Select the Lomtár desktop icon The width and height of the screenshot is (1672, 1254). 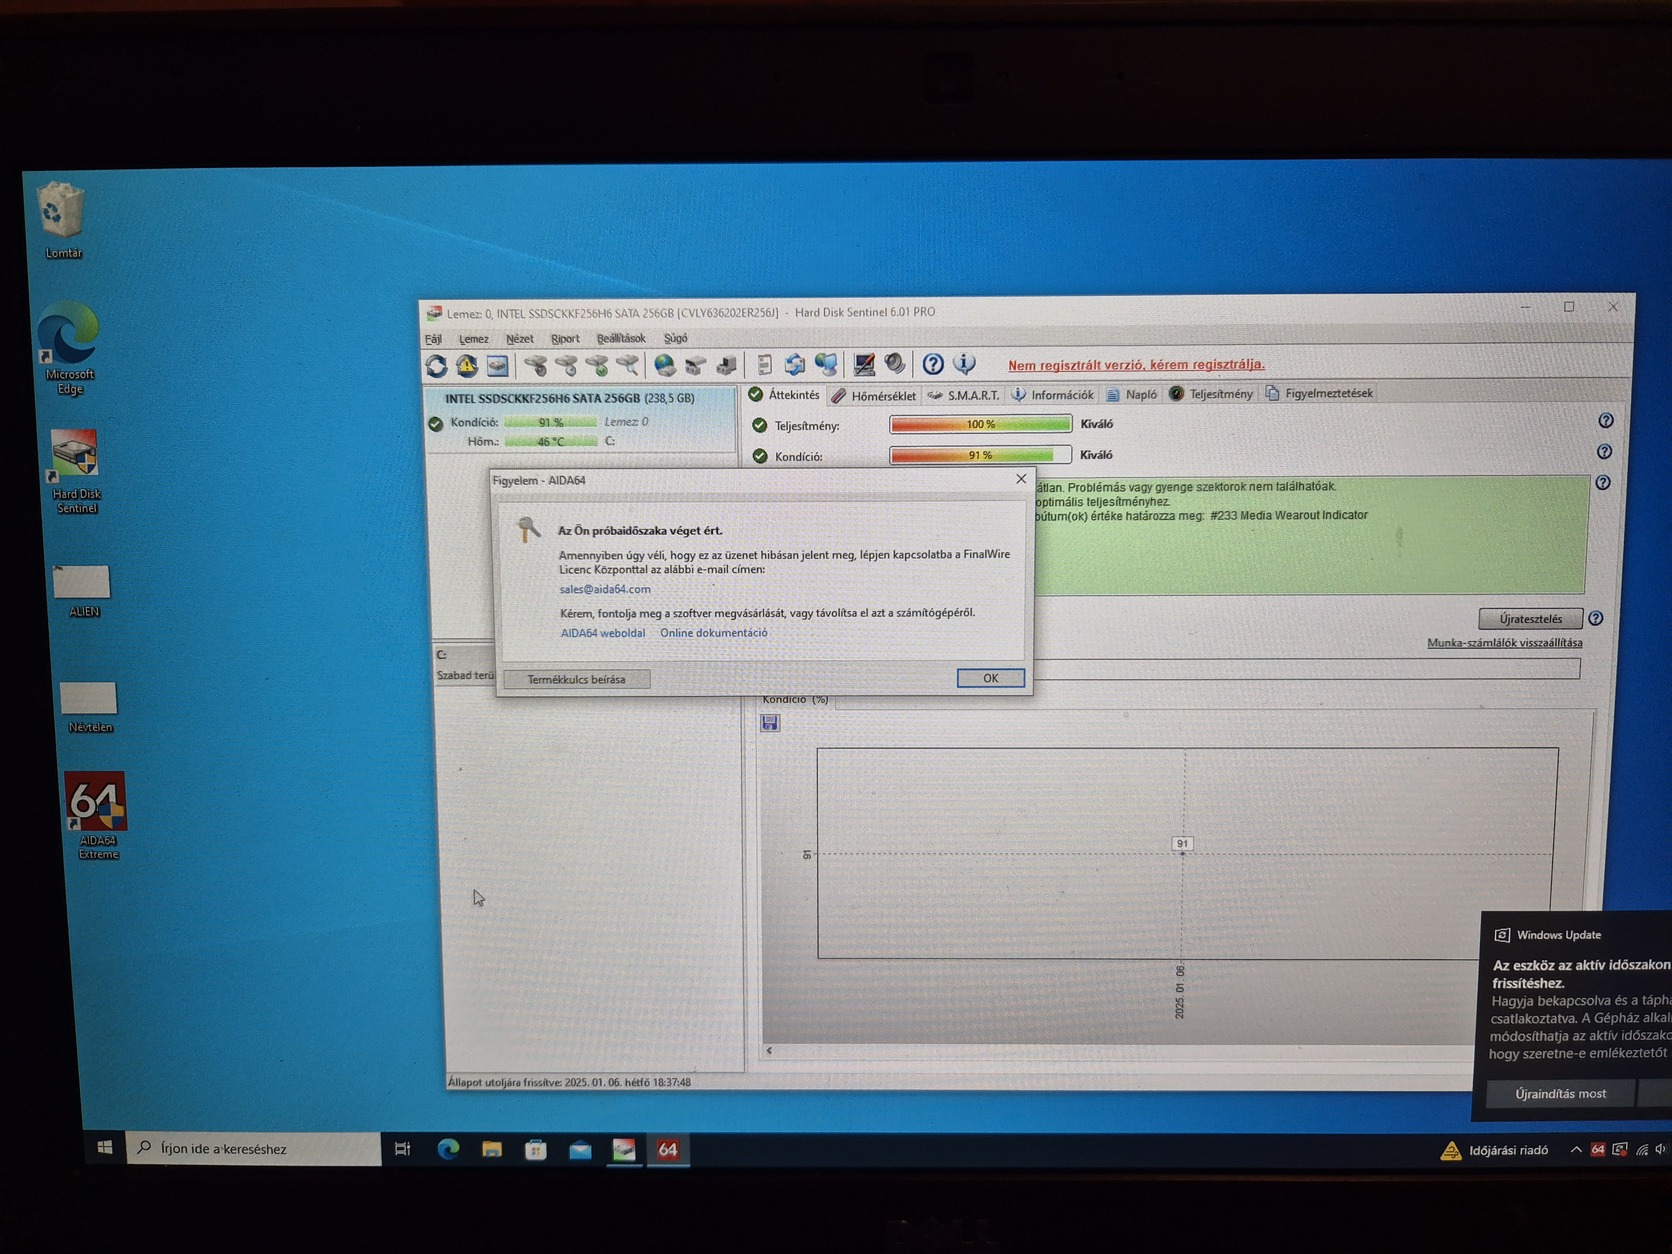tap(62, 220)
